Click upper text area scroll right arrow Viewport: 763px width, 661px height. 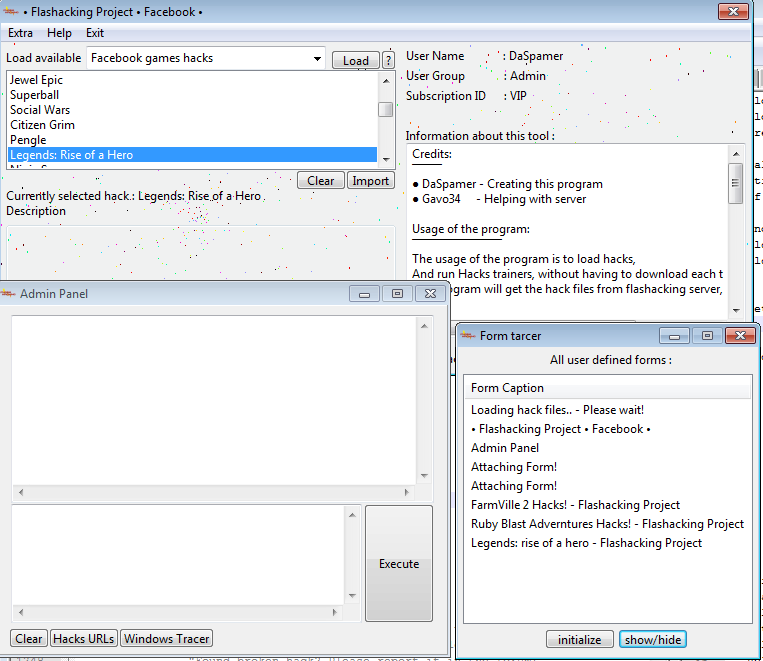[x=407, y=492]
